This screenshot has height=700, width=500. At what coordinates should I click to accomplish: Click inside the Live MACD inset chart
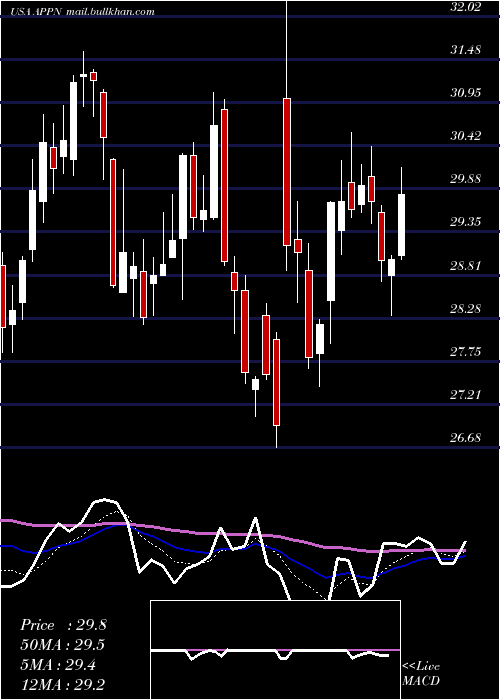[275, 650]
